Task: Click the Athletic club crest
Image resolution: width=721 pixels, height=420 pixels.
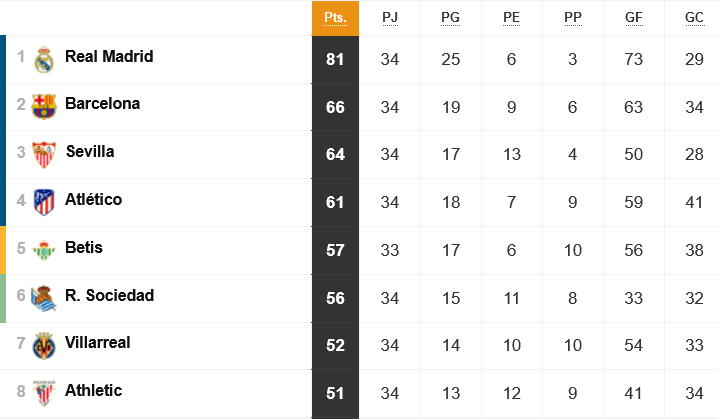Action: pos(44,393)
